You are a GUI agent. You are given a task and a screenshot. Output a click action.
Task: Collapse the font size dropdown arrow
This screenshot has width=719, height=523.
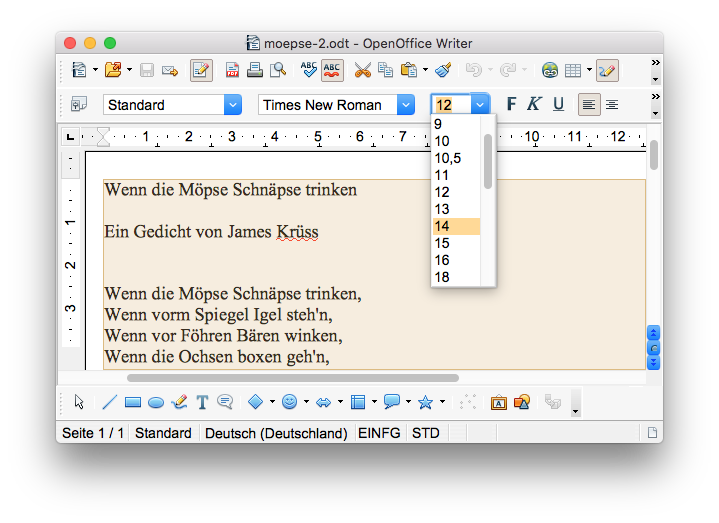(x=480, y=105)
